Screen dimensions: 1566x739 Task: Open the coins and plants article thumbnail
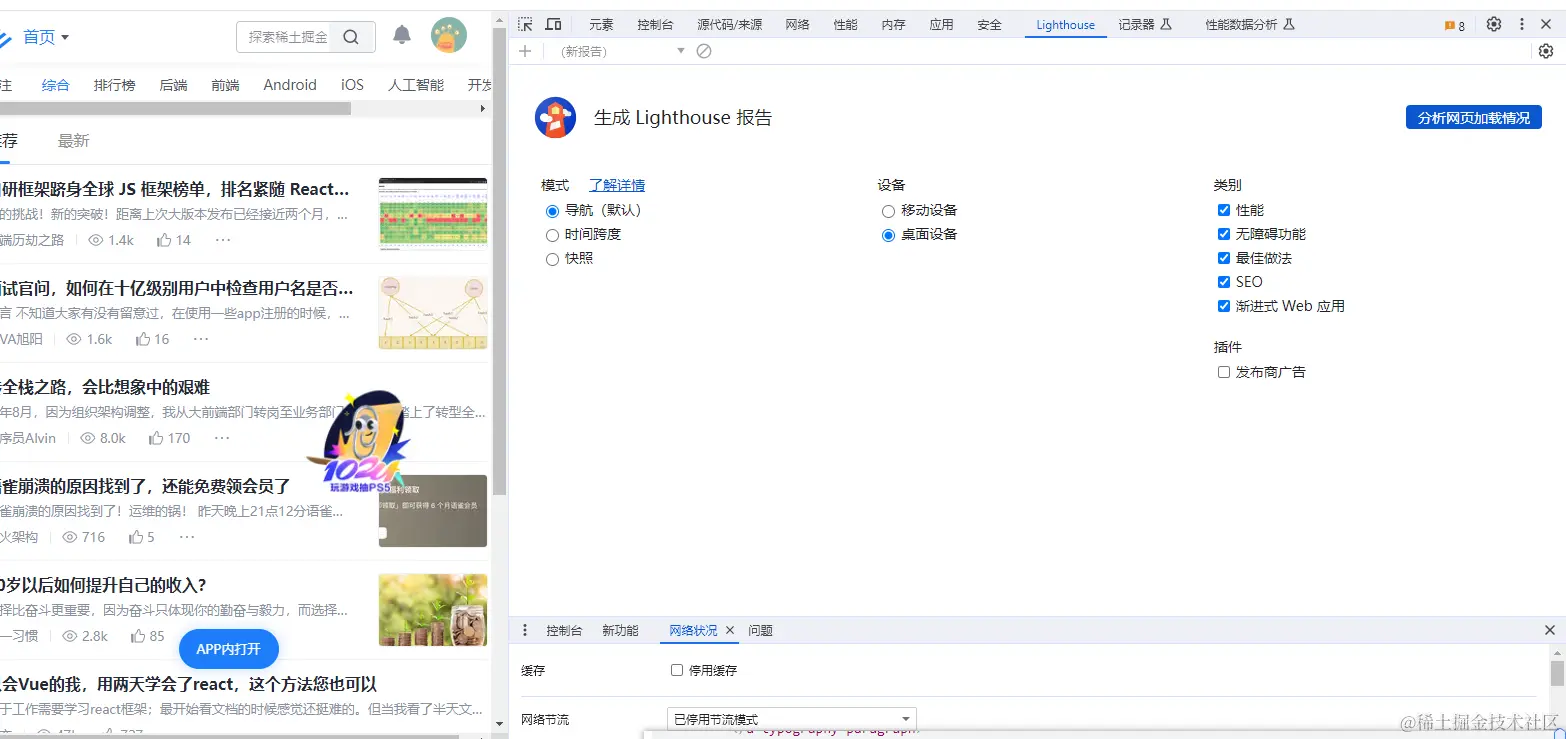[433, 610]
